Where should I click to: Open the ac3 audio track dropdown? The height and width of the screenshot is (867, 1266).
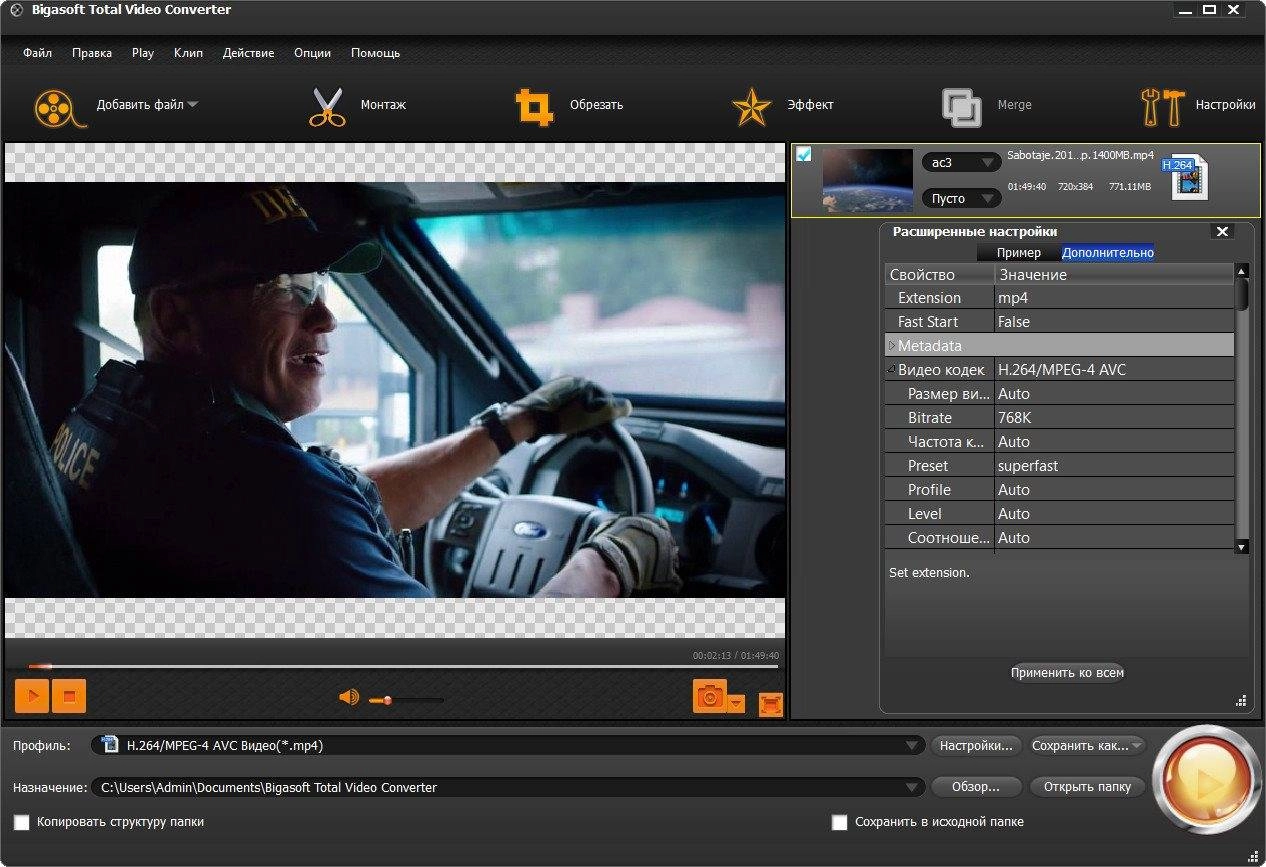(961, 162)
